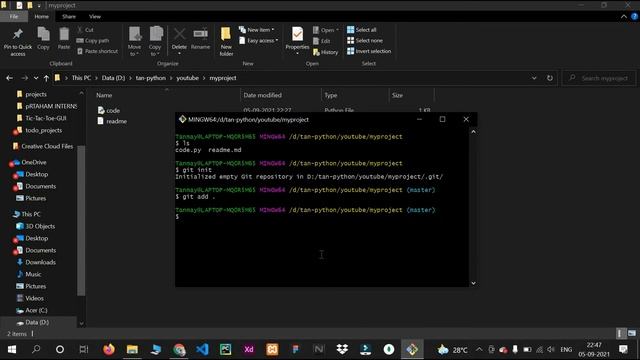640x360 pixels.
Task: Open the Move to menu
Action: (x=134, y=41)
